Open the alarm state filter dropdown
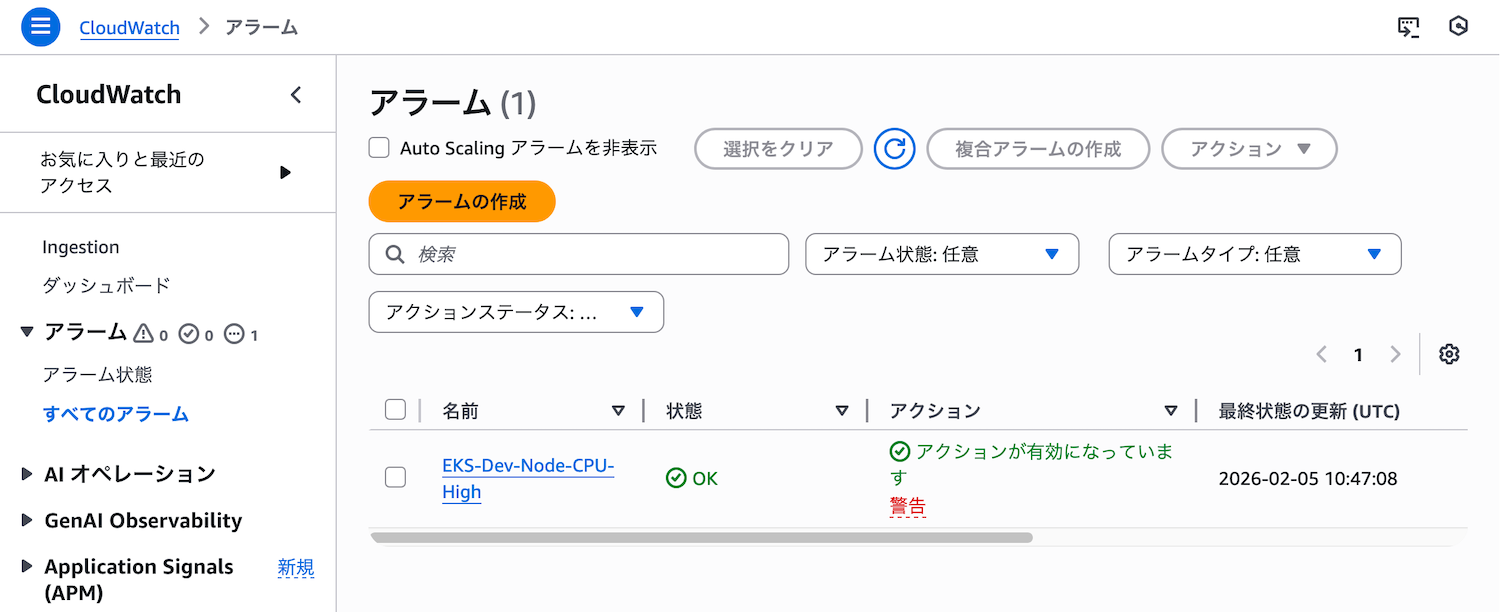This screenshot has width=1500, height=612. pyautogui.click(x=941, y=254)
